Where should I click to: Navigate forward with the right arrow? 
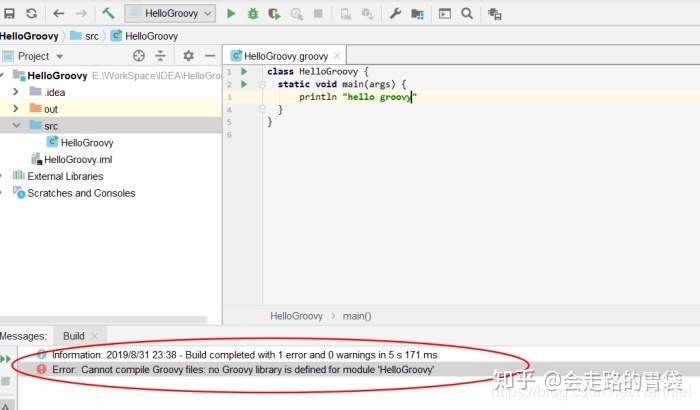click(81, 13)
